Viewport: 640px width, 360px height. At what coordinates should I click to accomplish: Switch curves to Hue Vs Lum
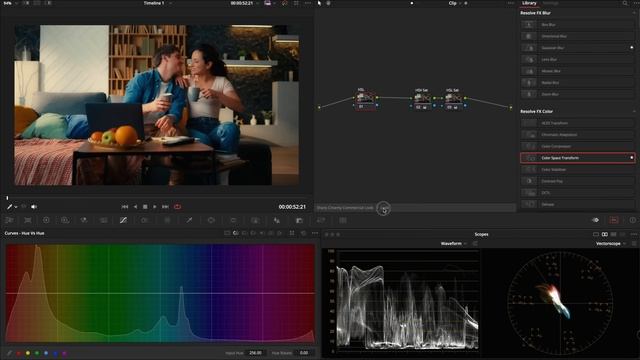(253, 233)
